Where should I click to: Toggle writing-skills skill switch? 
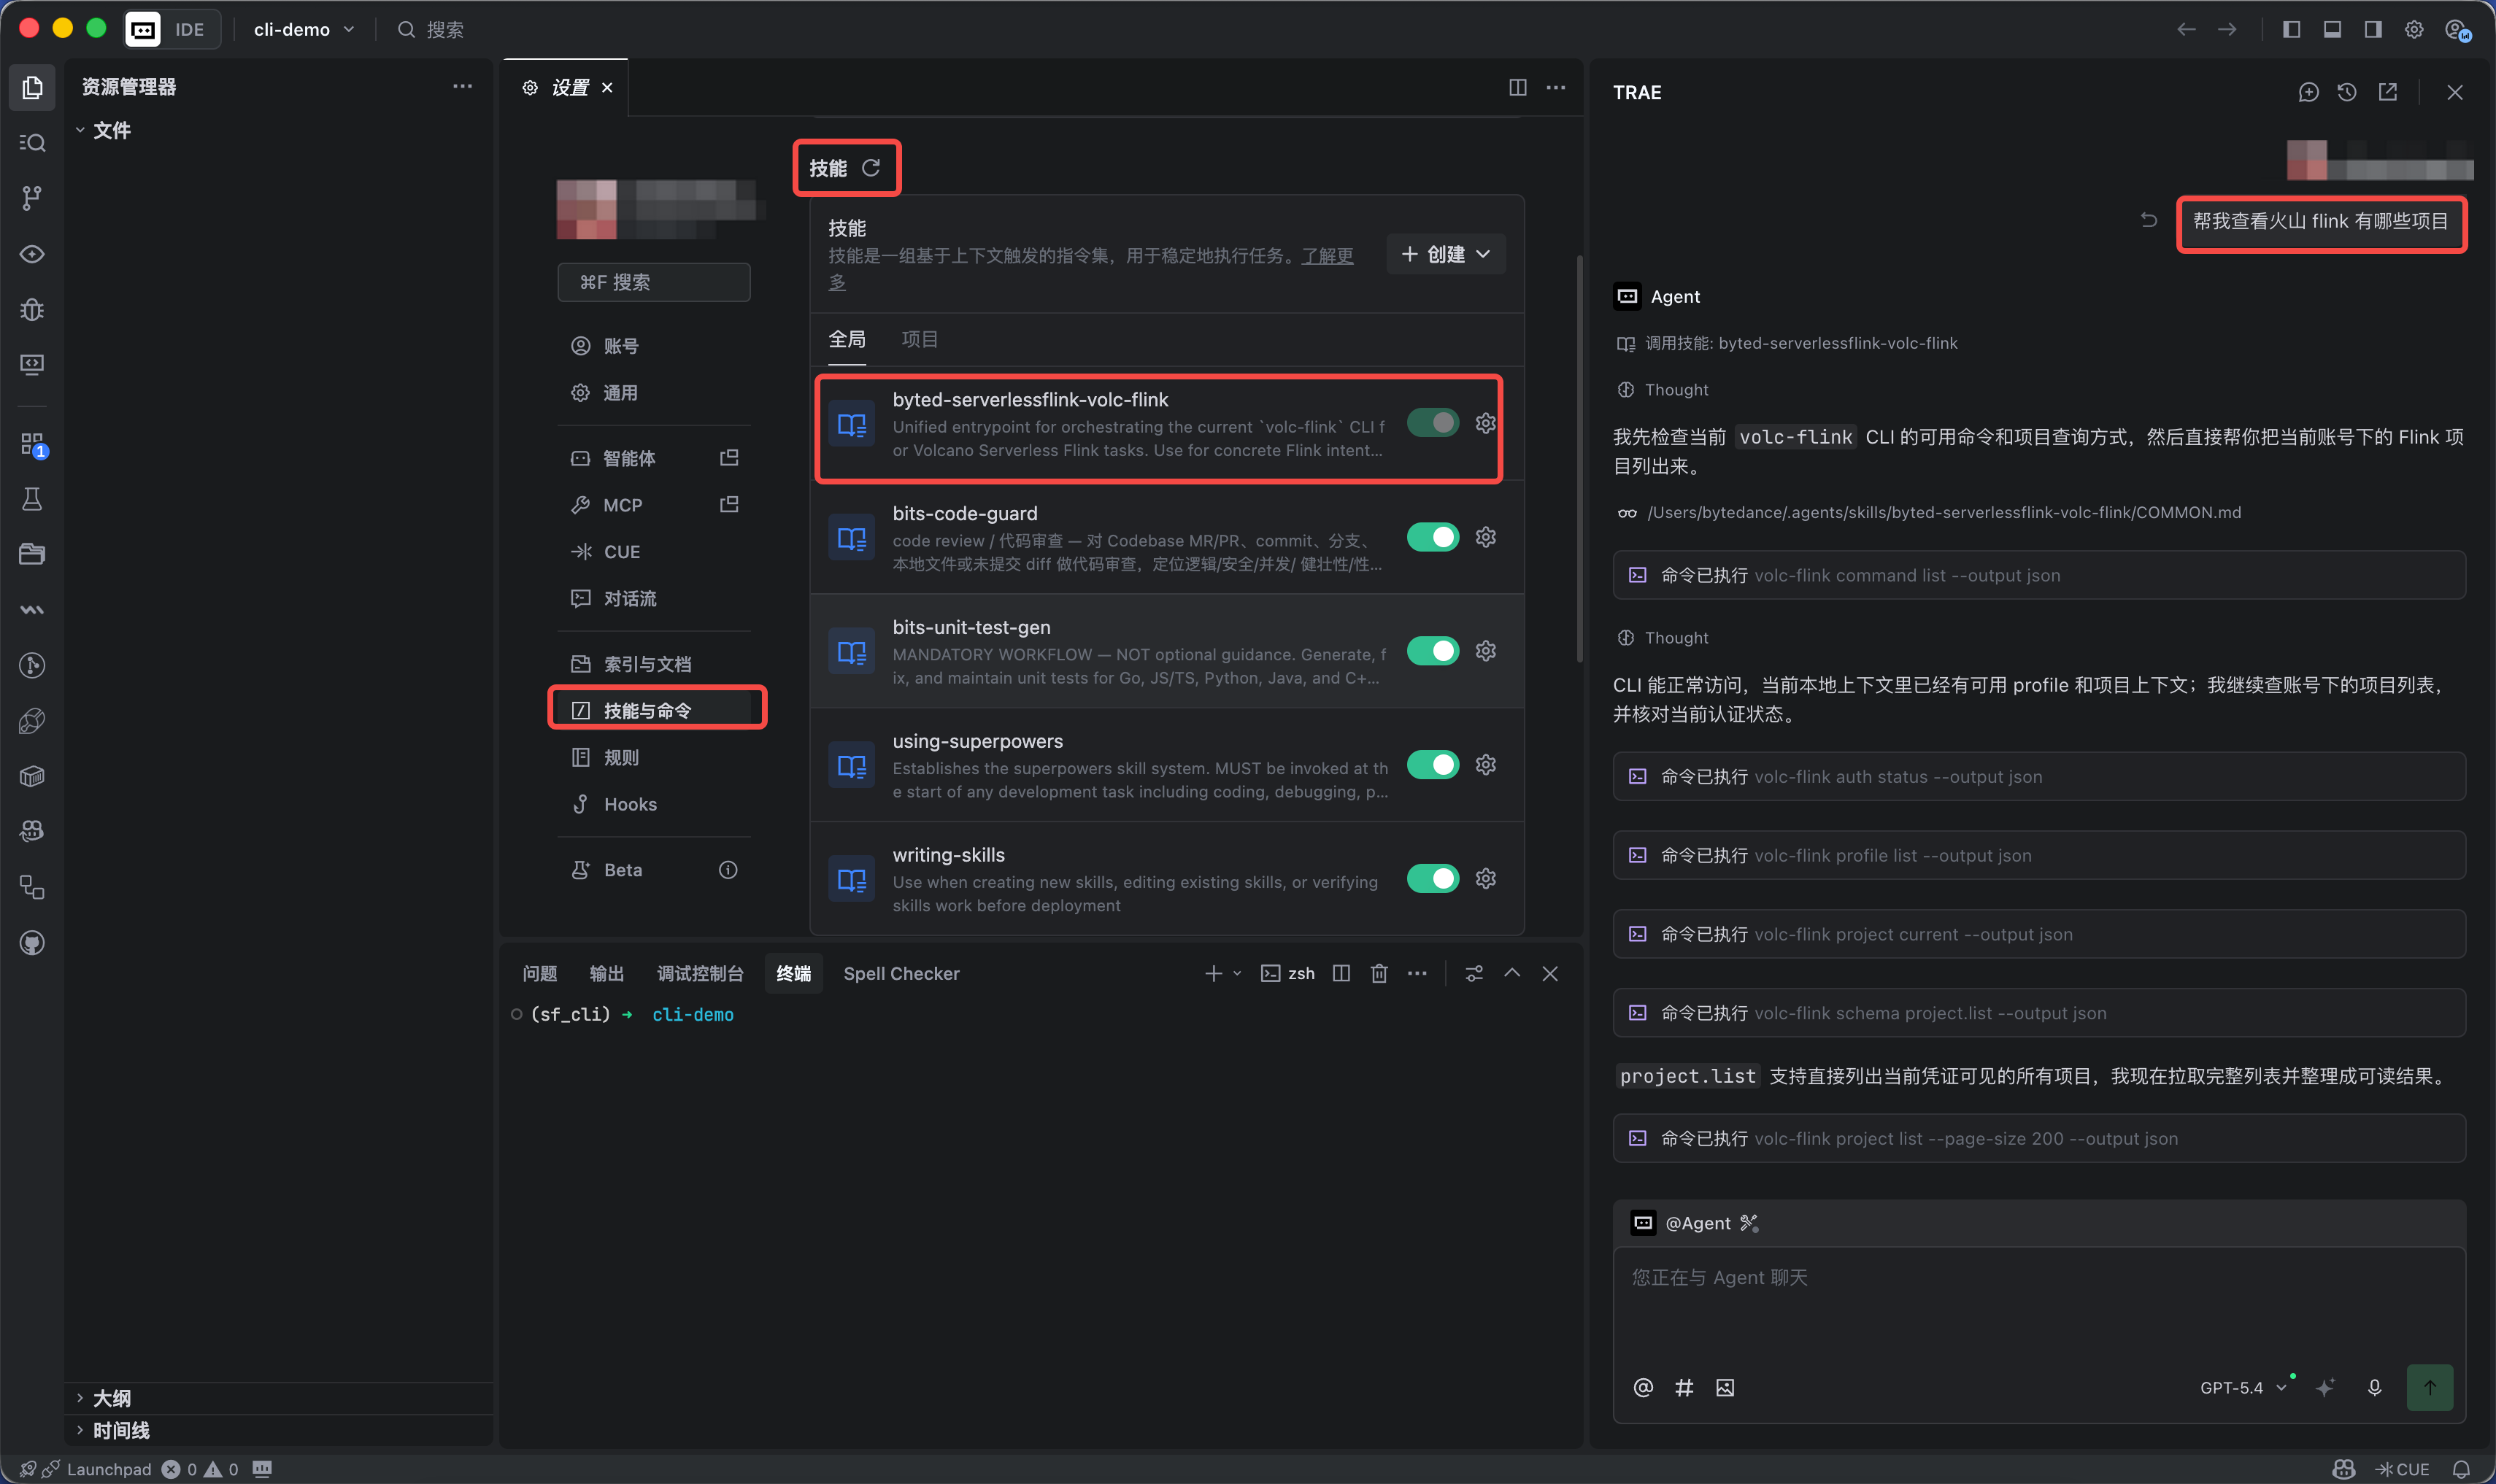1433,879
